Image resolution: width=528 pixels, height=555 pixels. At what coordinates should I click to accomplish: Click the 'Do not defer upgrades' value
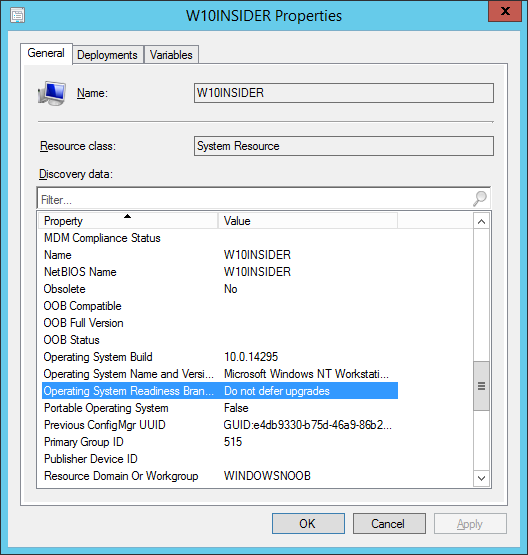pos(277,391)
